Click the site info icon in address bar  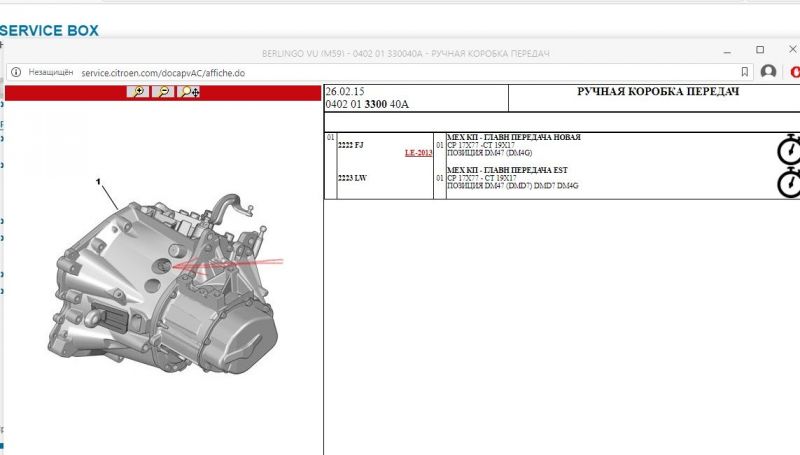coord(15,72)
